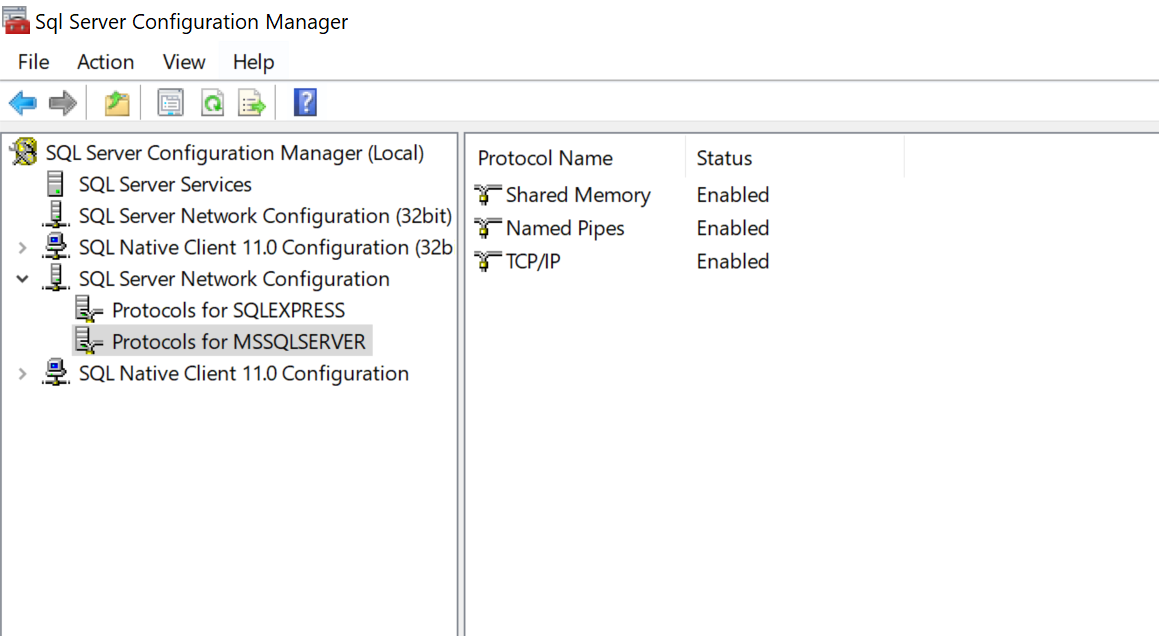
Task: Click the Network Configuration (32bit) icon
Action: pyautogui.click(x=55, y=214)
